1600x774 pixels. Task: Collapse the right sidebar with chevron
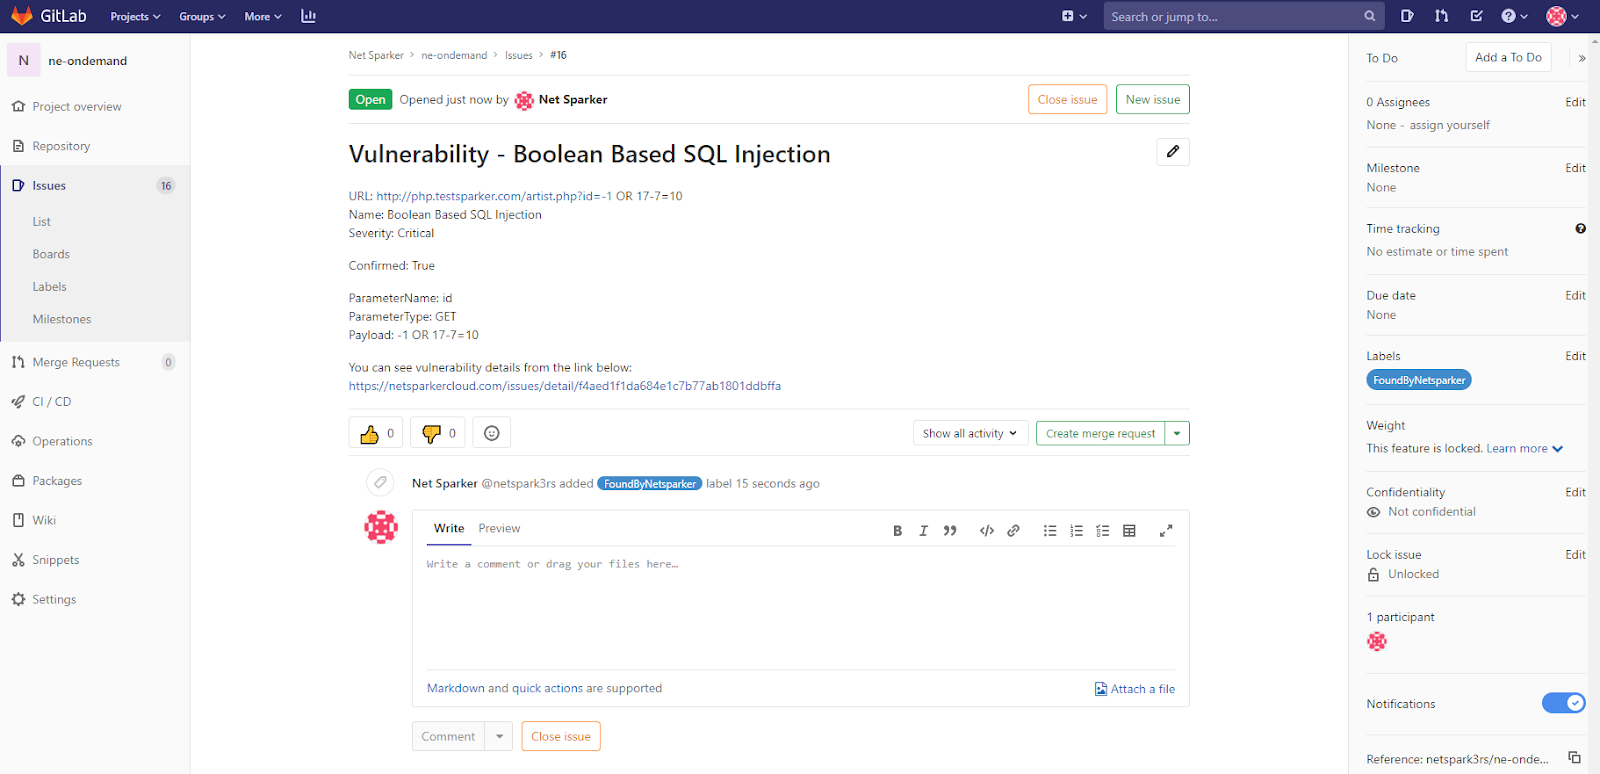click(x=1581, y=58)
